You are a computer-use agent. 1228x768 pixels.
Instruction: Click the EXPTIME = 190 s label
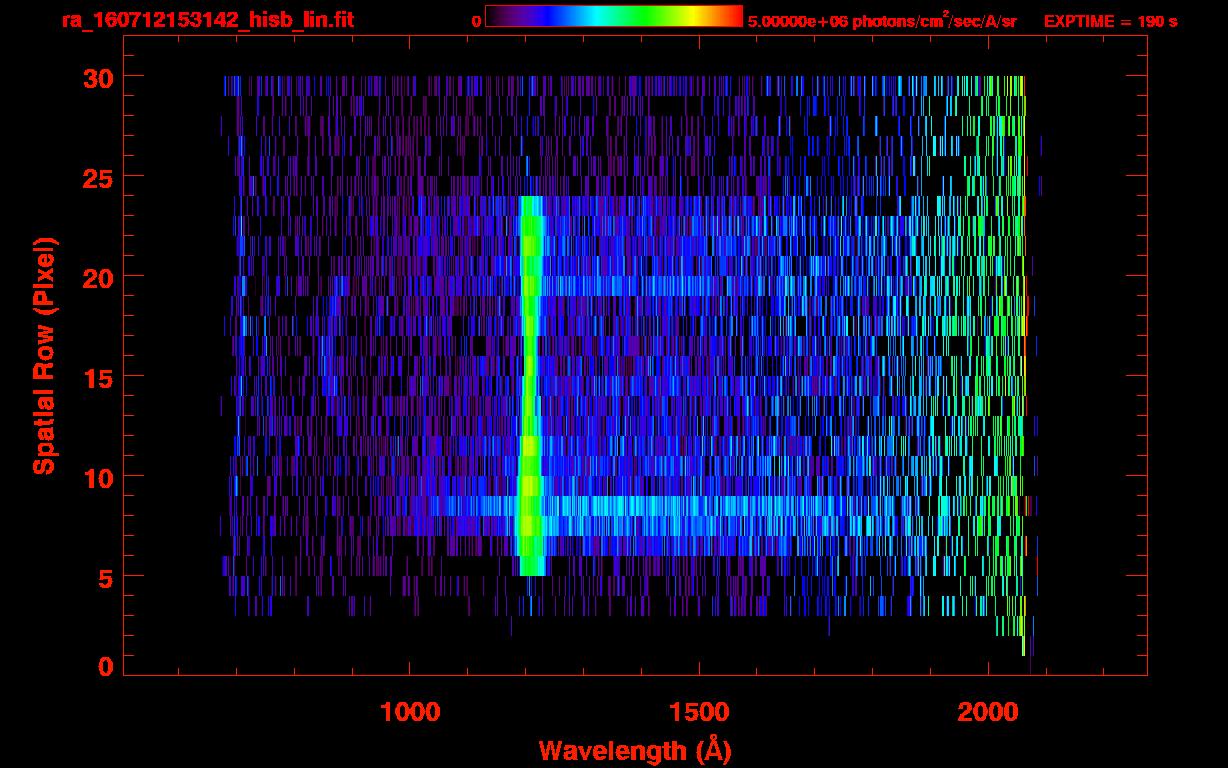pyautogui.click(x=1110, y=21)
